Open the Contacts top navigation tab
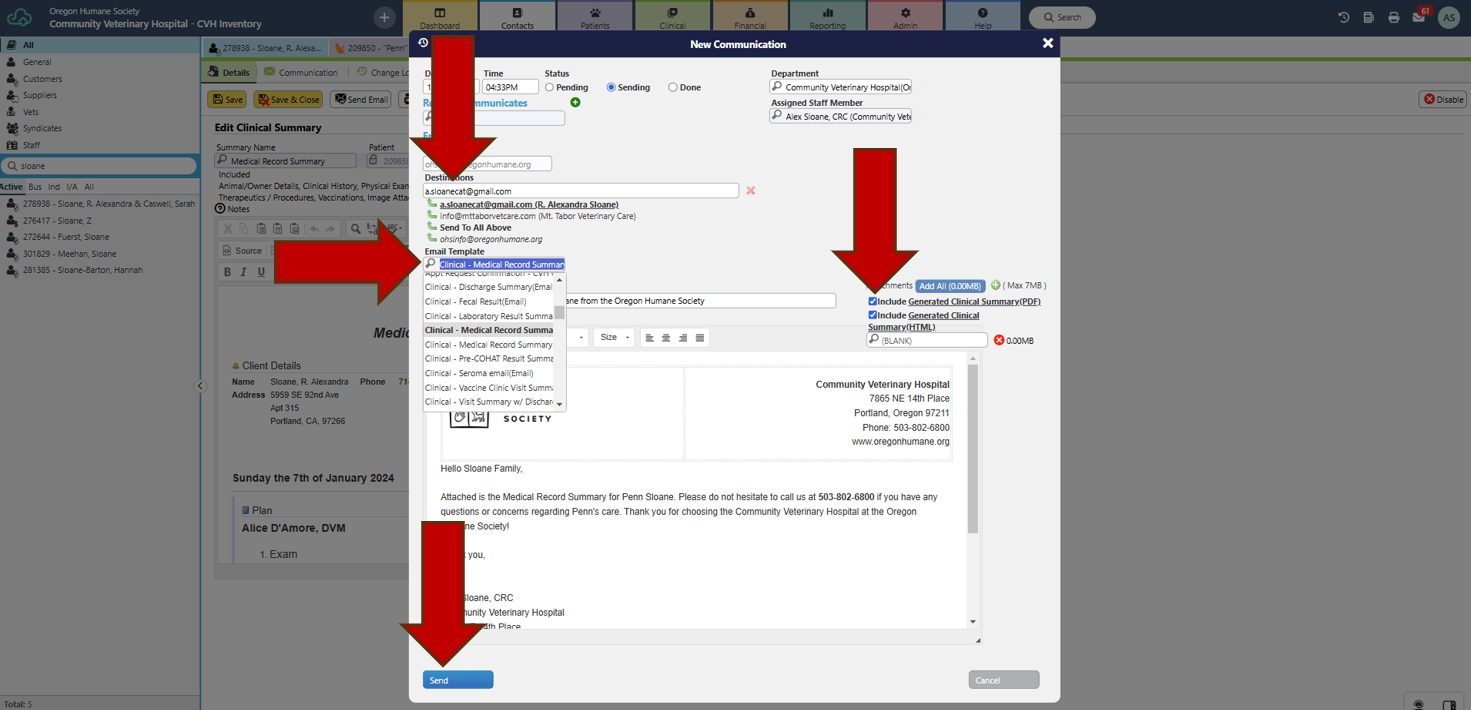The image size is (1471, 710). click(517, 17)
